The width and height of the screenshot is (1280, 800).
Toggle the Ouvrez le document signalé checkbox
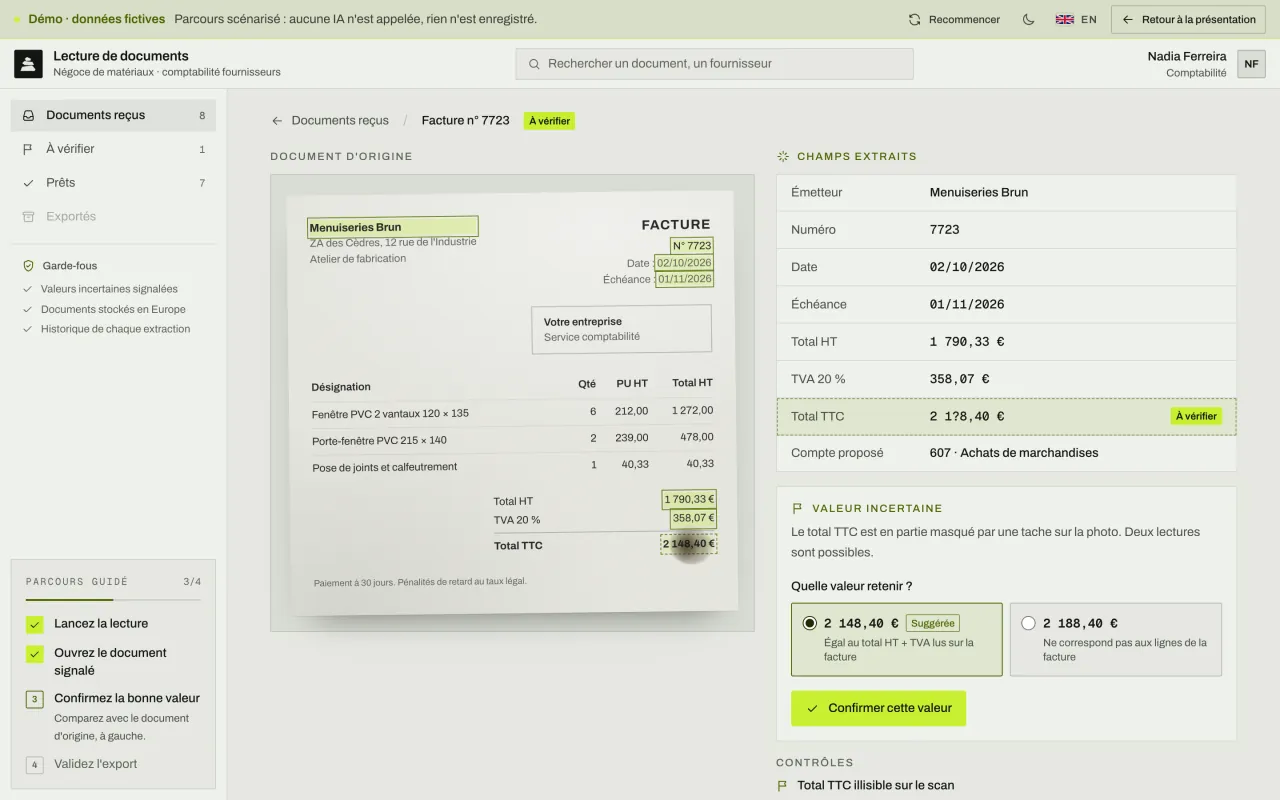pos(35,654)
